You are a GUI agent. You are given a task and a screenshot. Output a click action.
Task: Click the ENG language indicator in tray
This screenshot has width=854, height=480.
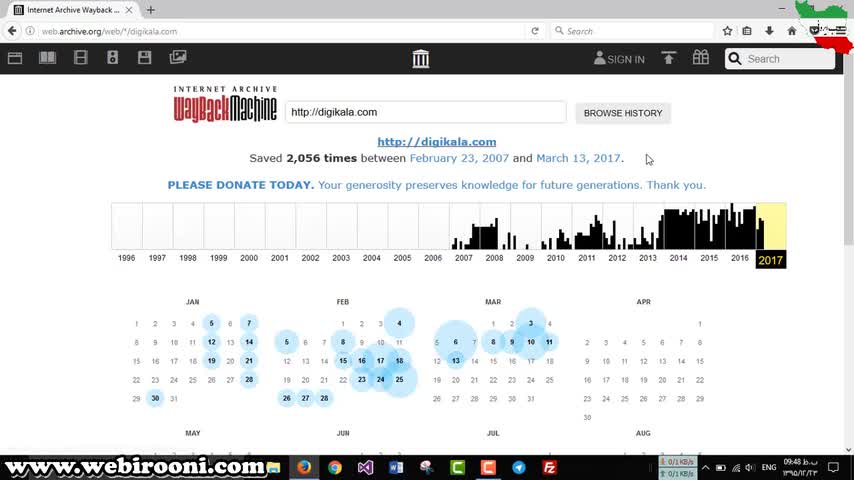click(768, 467)
